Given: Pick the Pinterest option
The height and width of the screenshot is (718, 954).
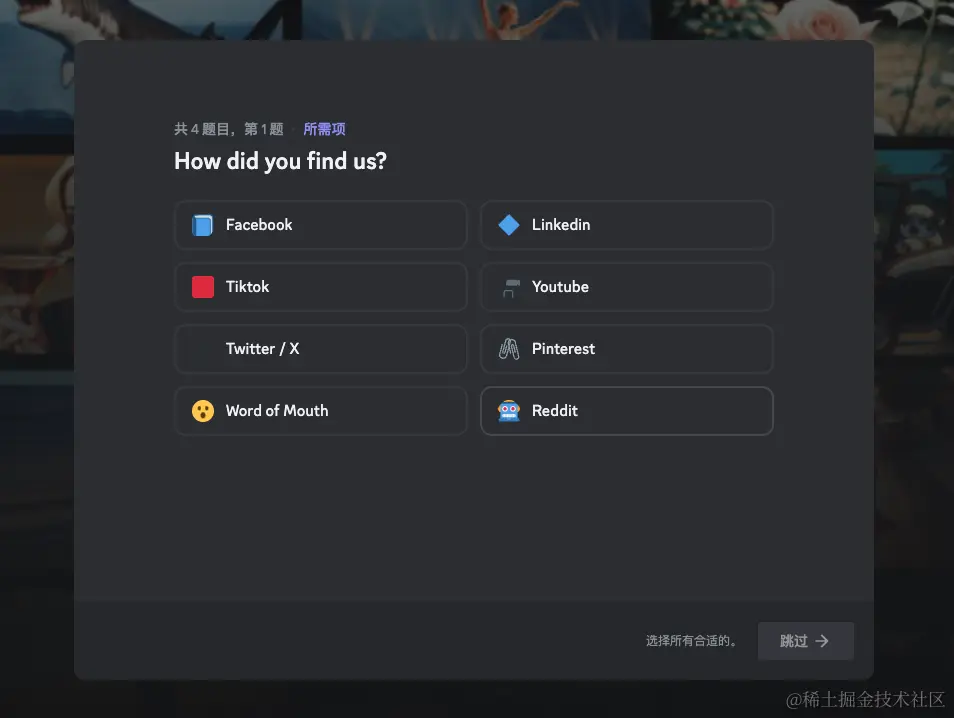Looking at the screenshot, I should coord(627,349).
